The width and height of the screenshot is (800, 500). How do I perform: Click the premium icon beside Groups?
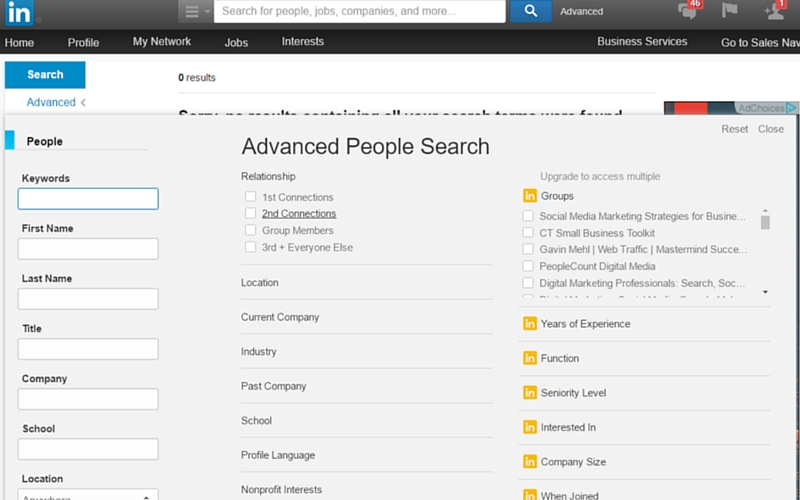[530, 196]
